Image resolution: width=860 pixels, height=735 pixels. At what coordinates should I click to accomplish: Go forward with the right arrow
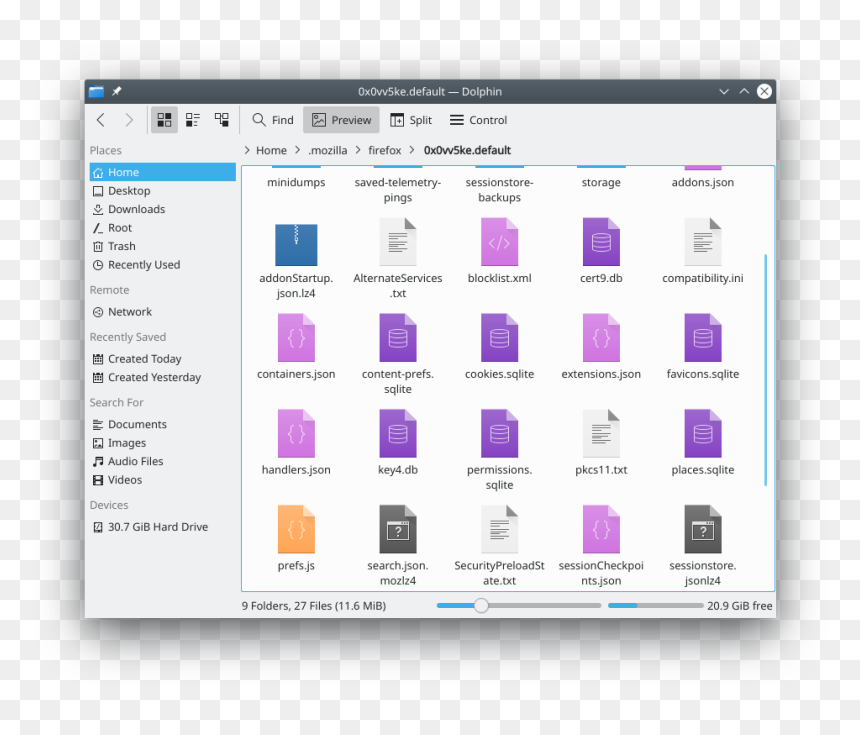[x=129, y=120]
